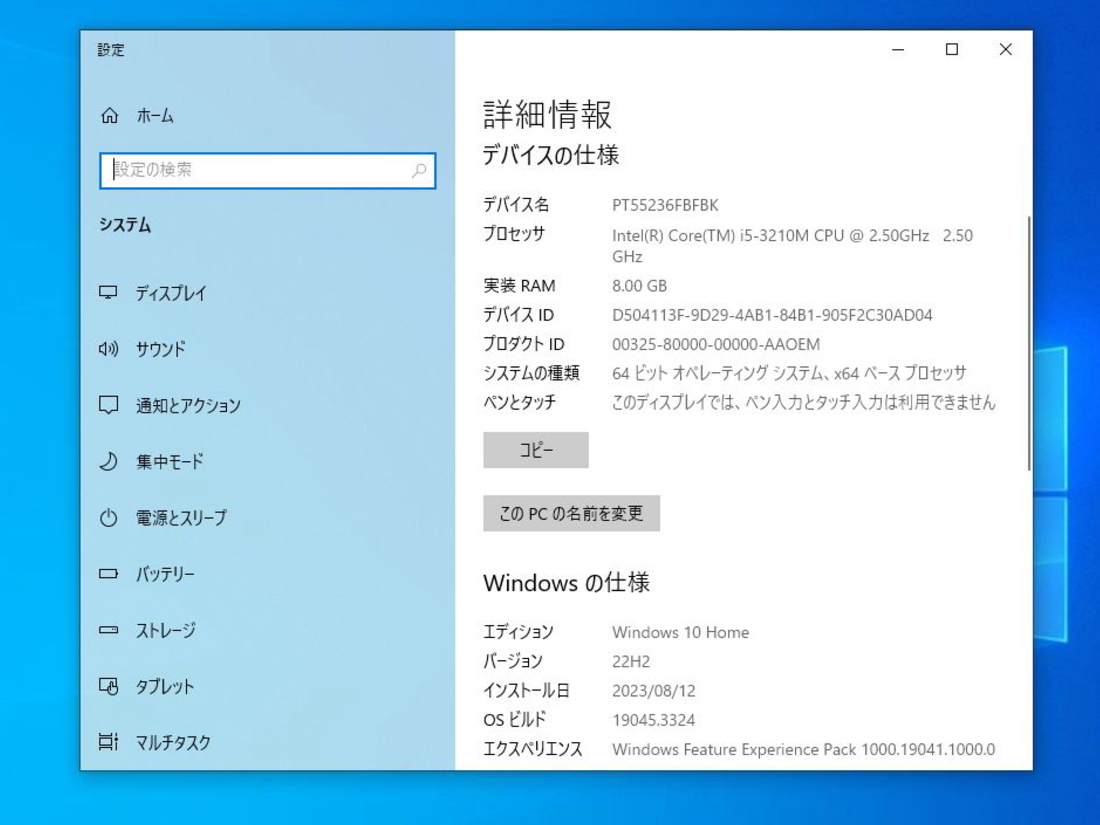Minimize the 設定 window
The image size is (1100, 825).
[898, 50]
